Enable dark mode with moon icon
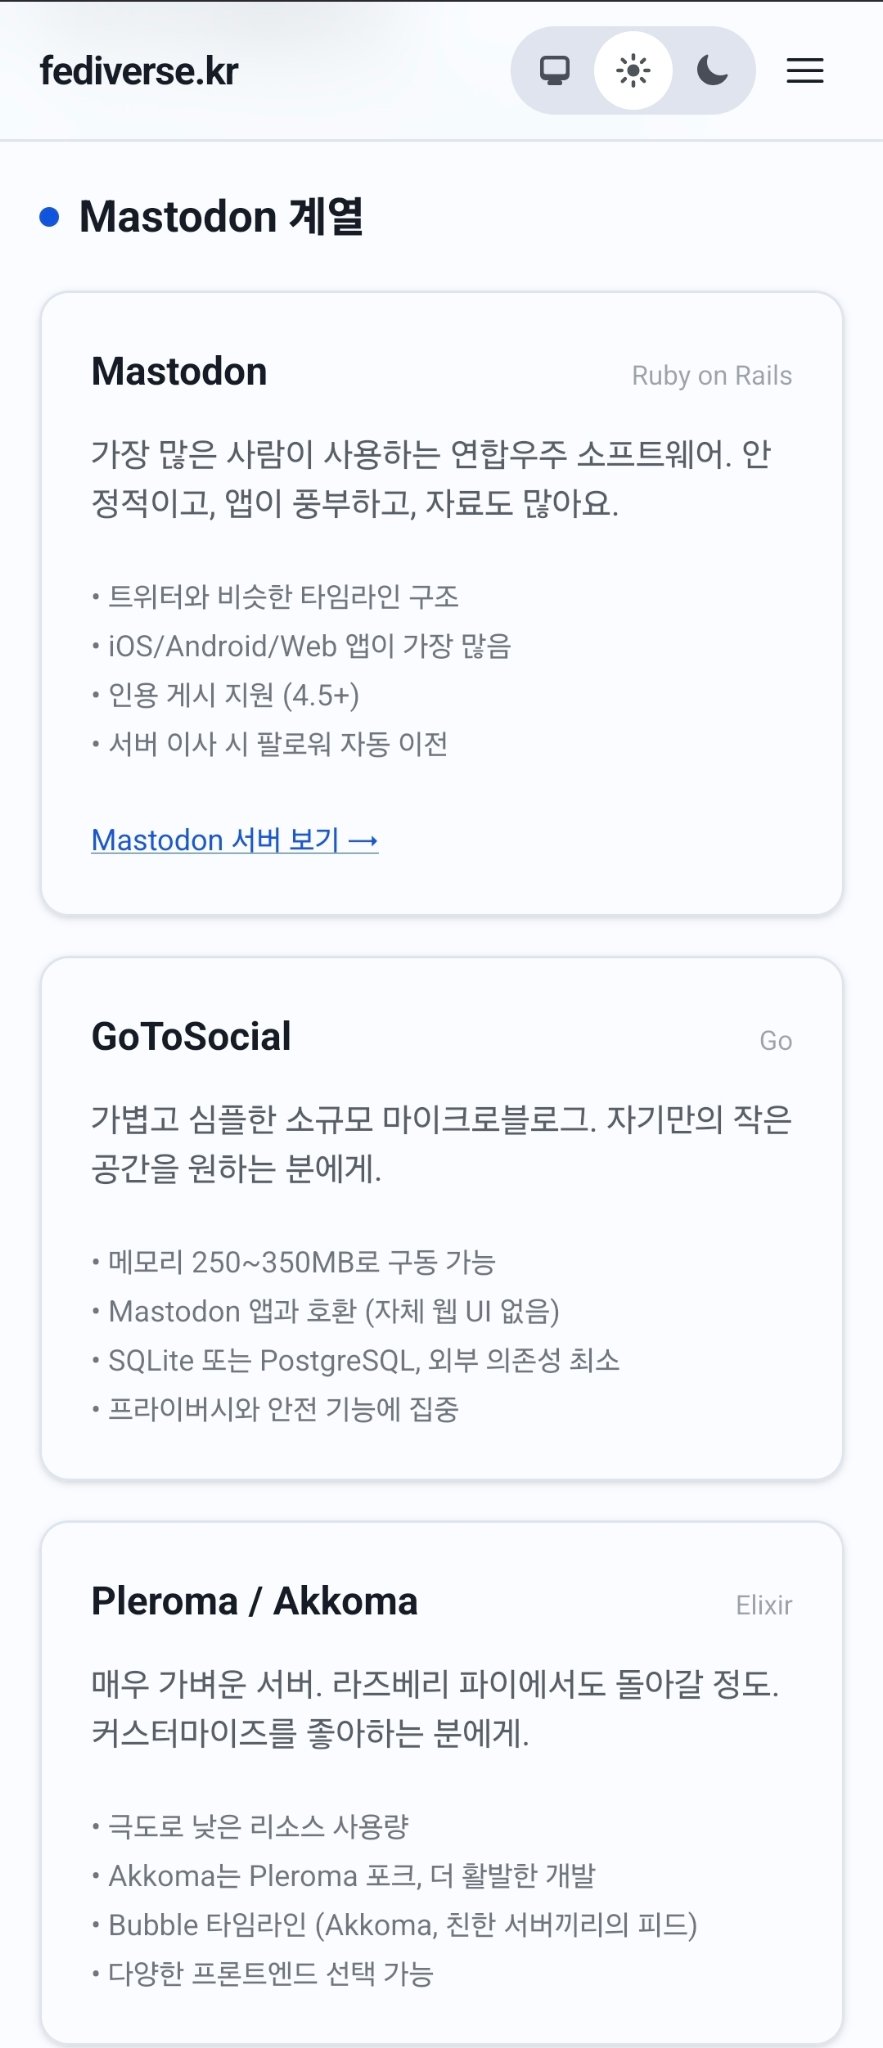This screenshot has width=883, height=2048. pos(712,71)
